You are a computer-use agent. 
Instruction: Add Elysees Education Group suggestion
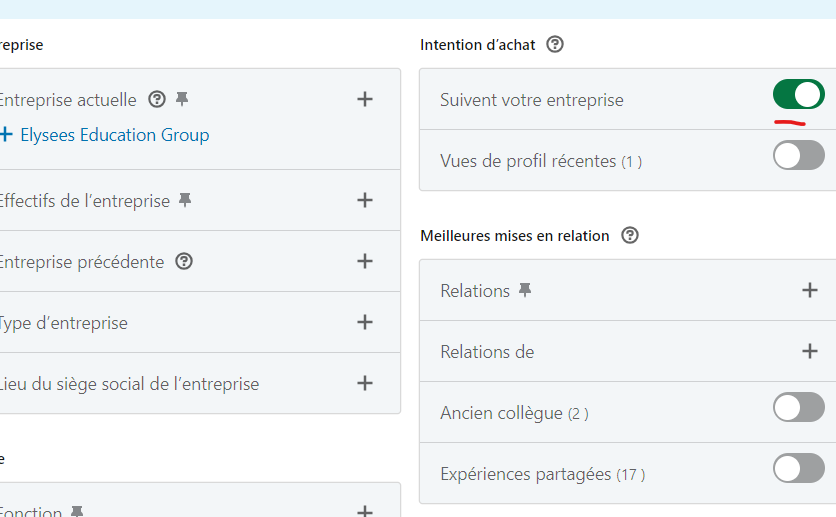pyautogui.click(x=105, y=134)
